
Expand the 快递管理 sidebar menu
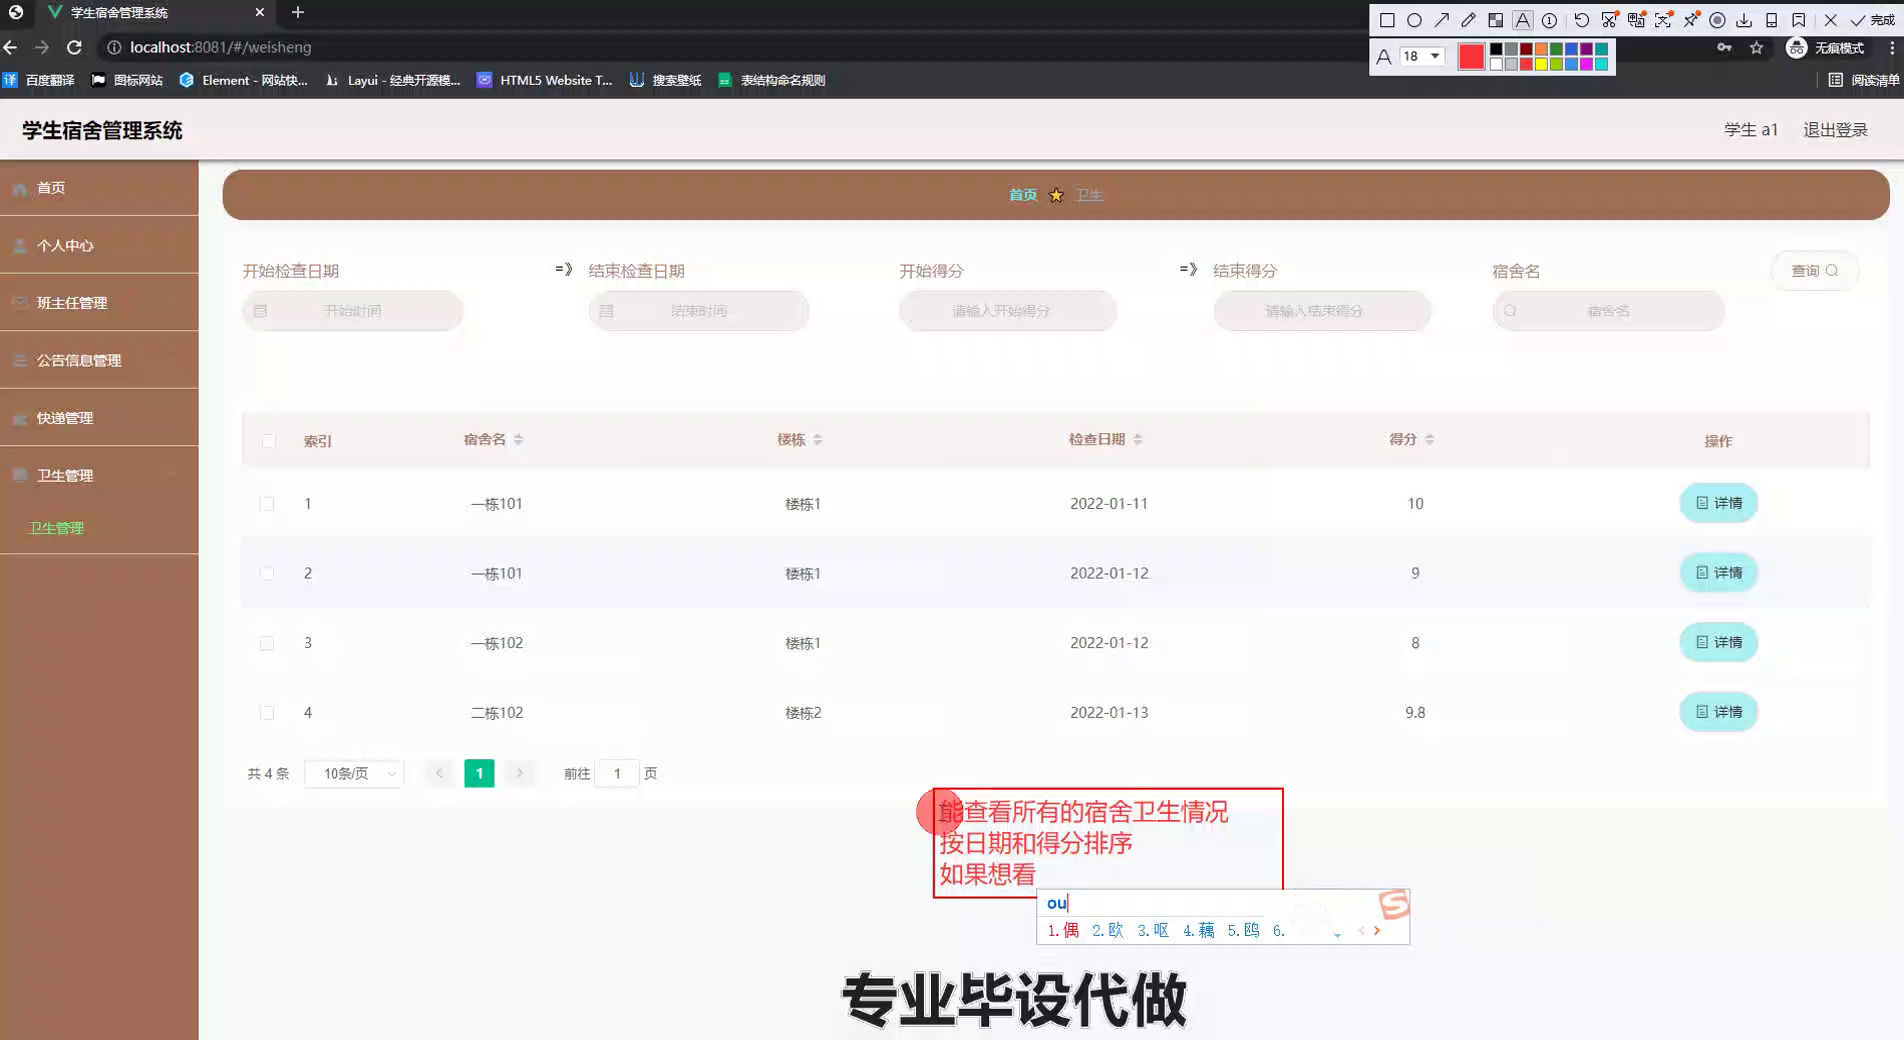pyautogui.click(x=99, y=418)
